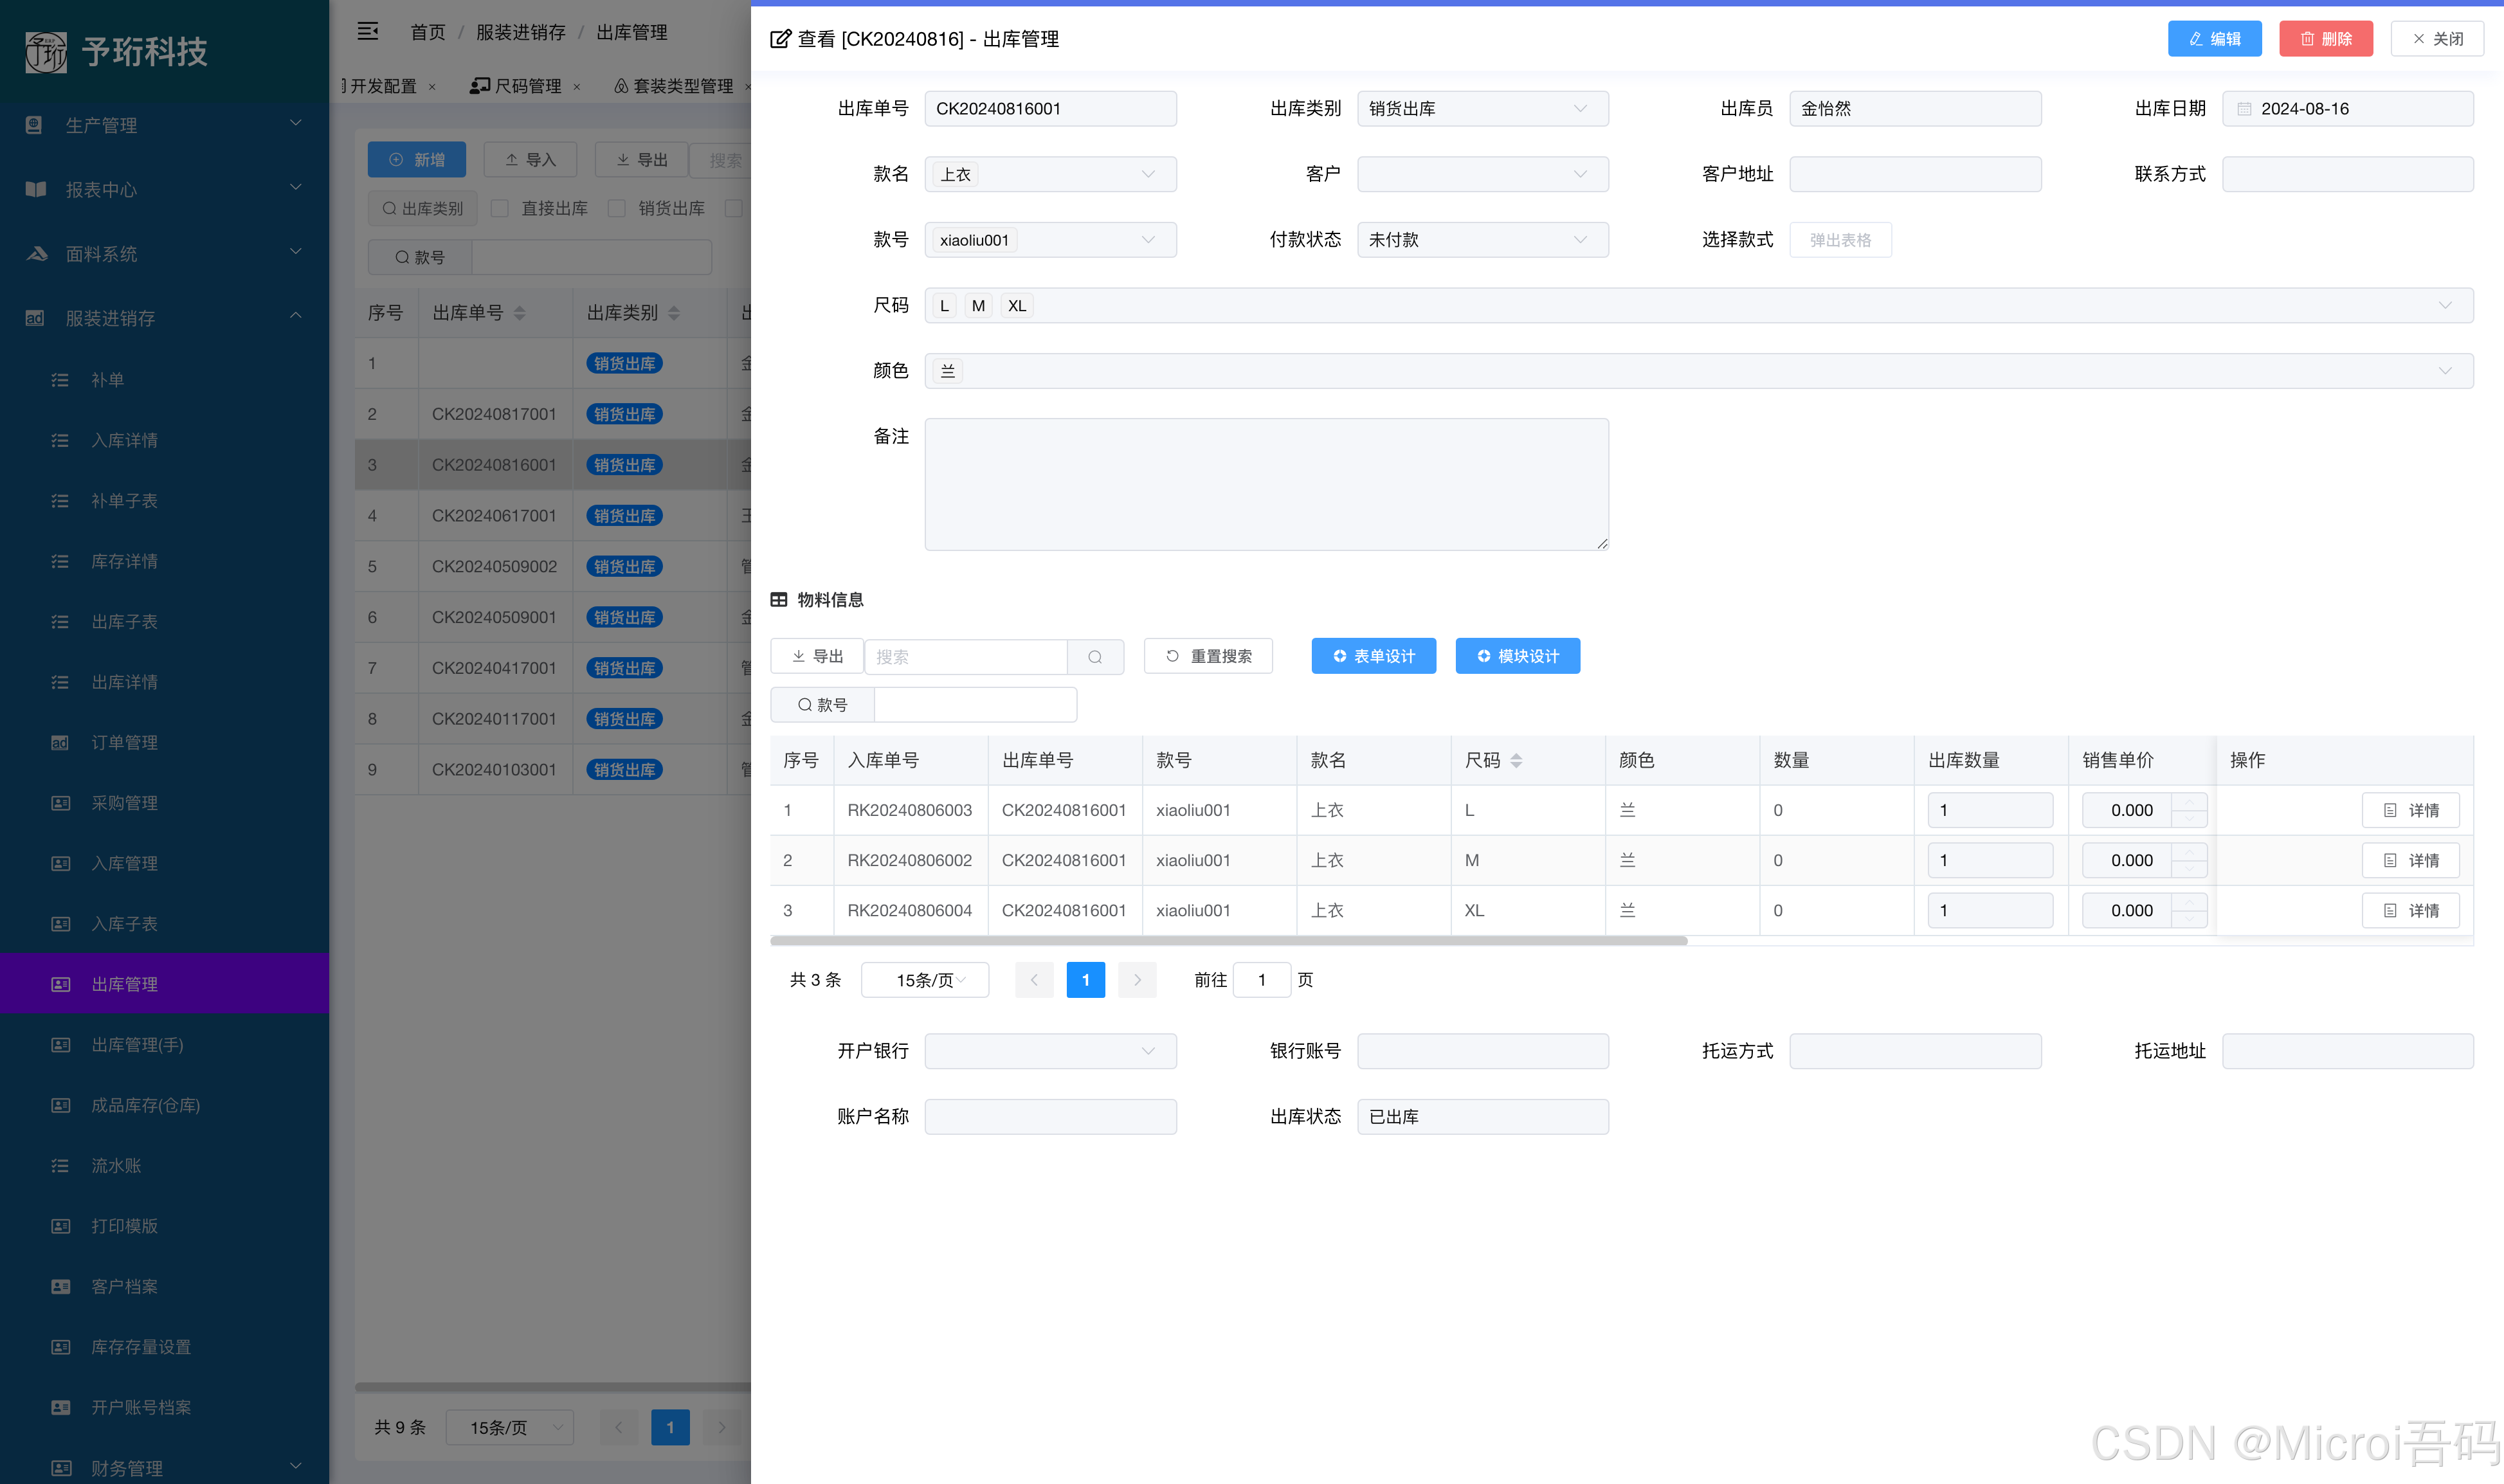Increase 销售单价 stepper in row 1
Image resolution: width=2504 pixels, height=1484 pixels.
[2190, 803]
